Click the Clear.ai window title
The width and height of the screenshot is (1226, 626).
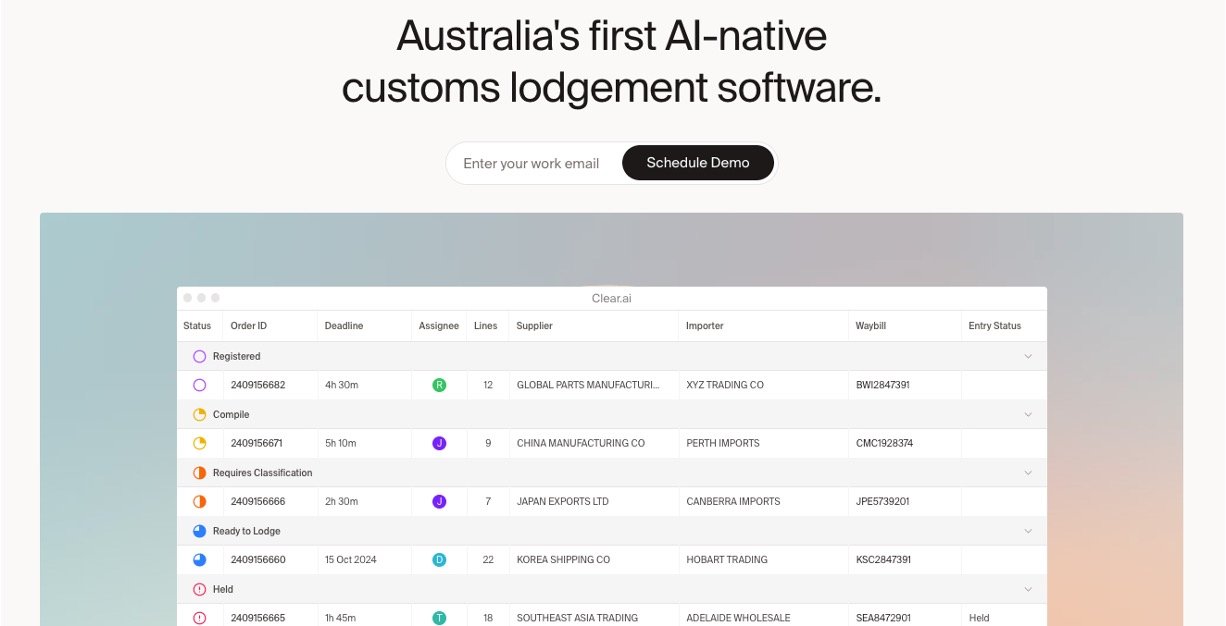click(610, 297)
